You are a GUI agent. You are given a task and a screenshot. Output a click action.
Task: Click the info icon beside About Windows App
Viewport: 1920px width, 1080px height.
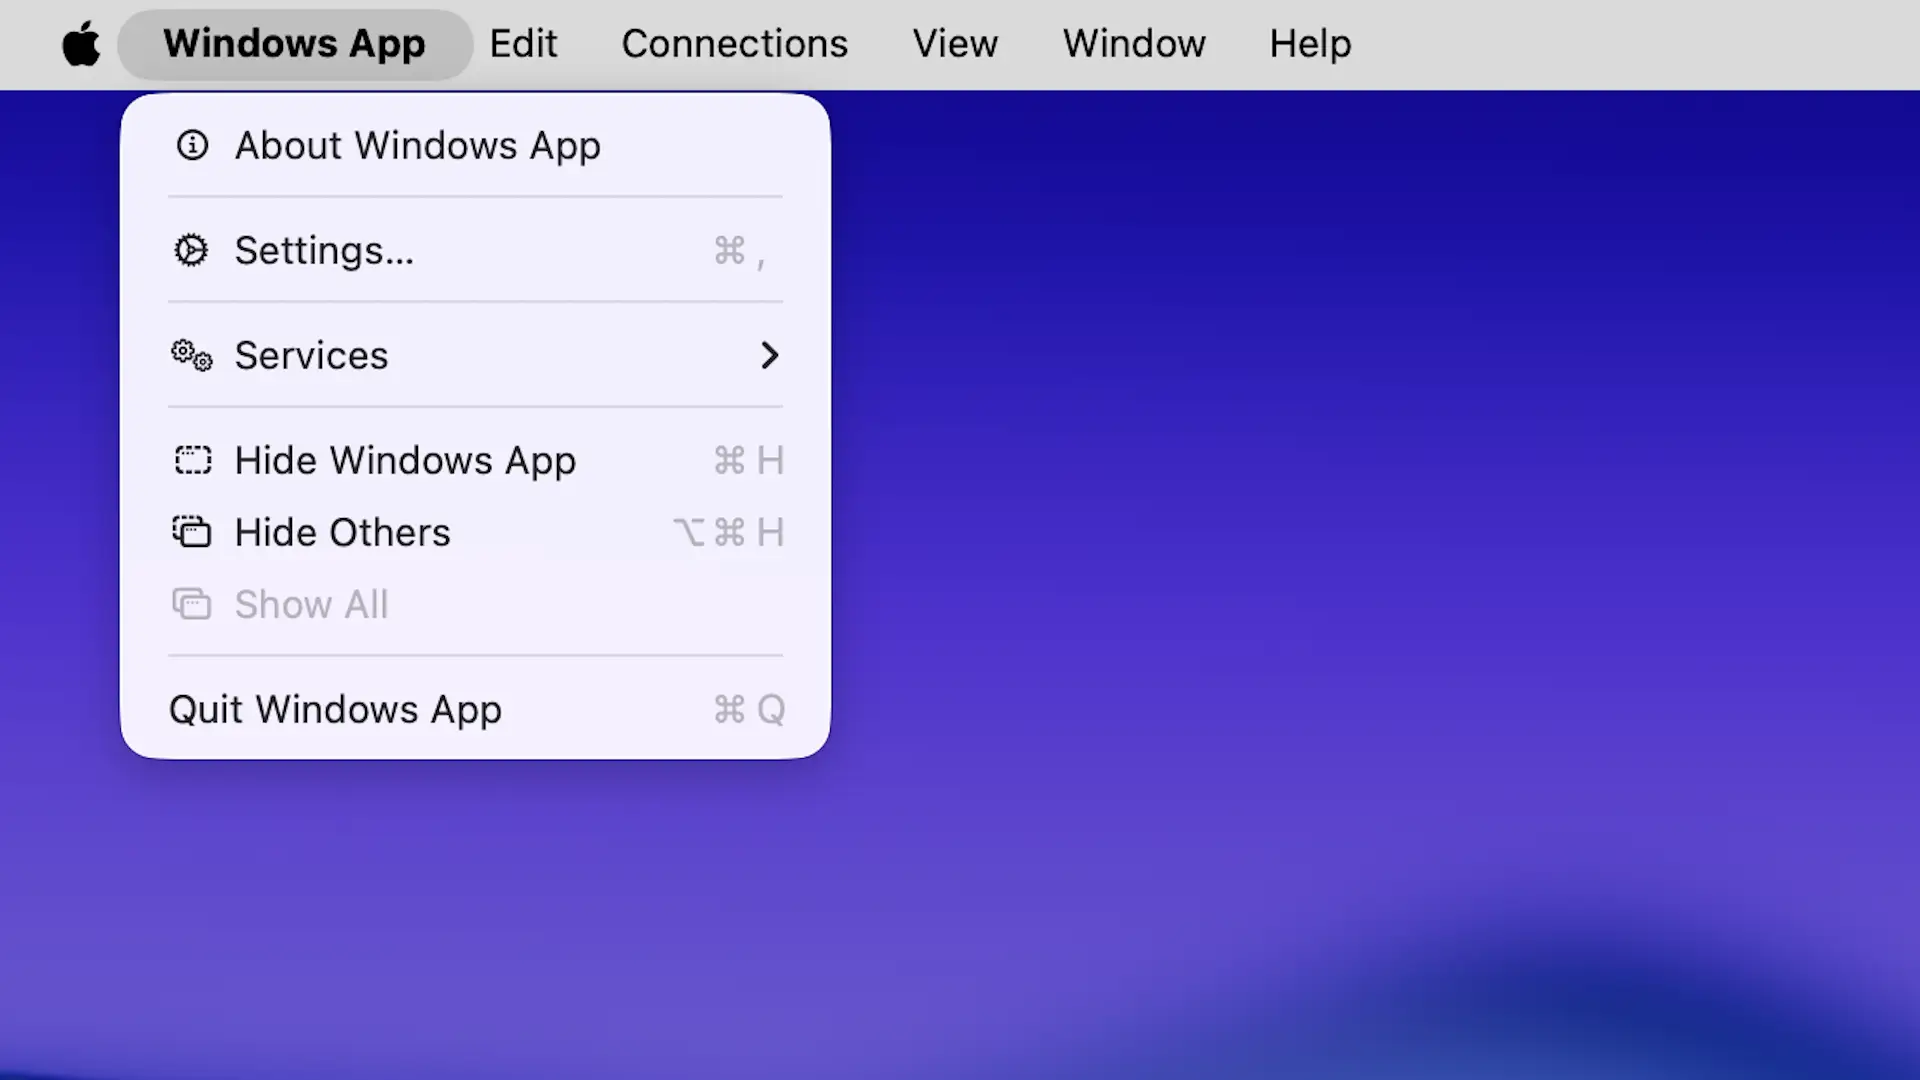192,146
